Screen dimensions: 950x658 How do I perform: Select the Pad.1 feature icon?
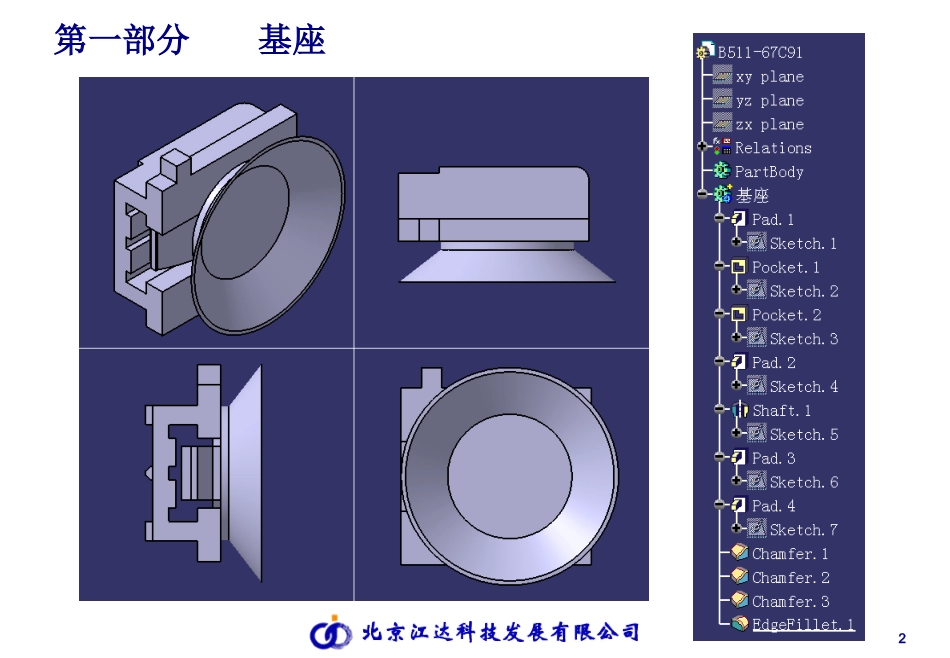[739, 218]
